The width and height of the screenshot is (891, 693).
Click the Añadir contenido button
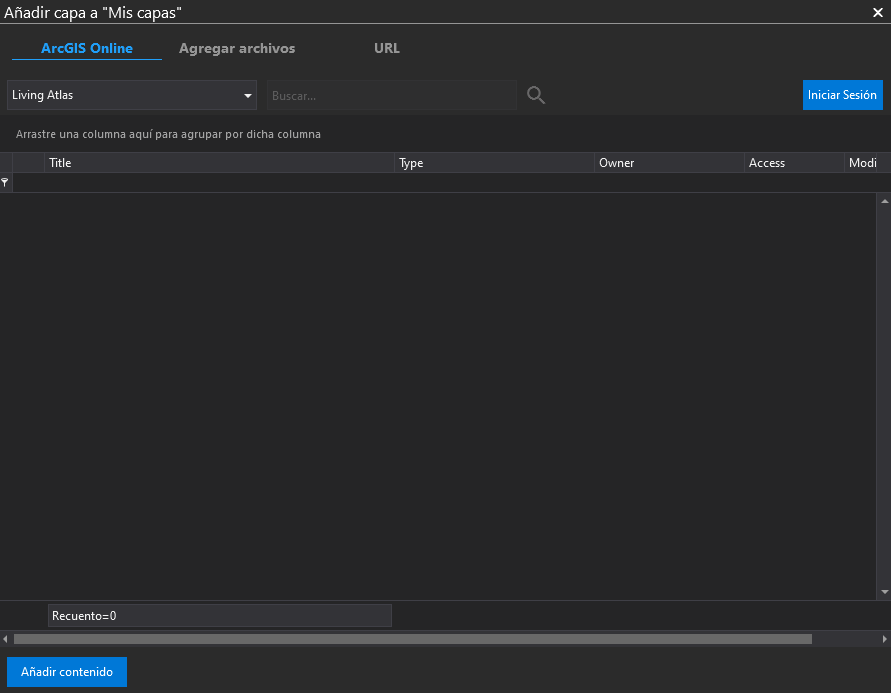click(67, 672)
